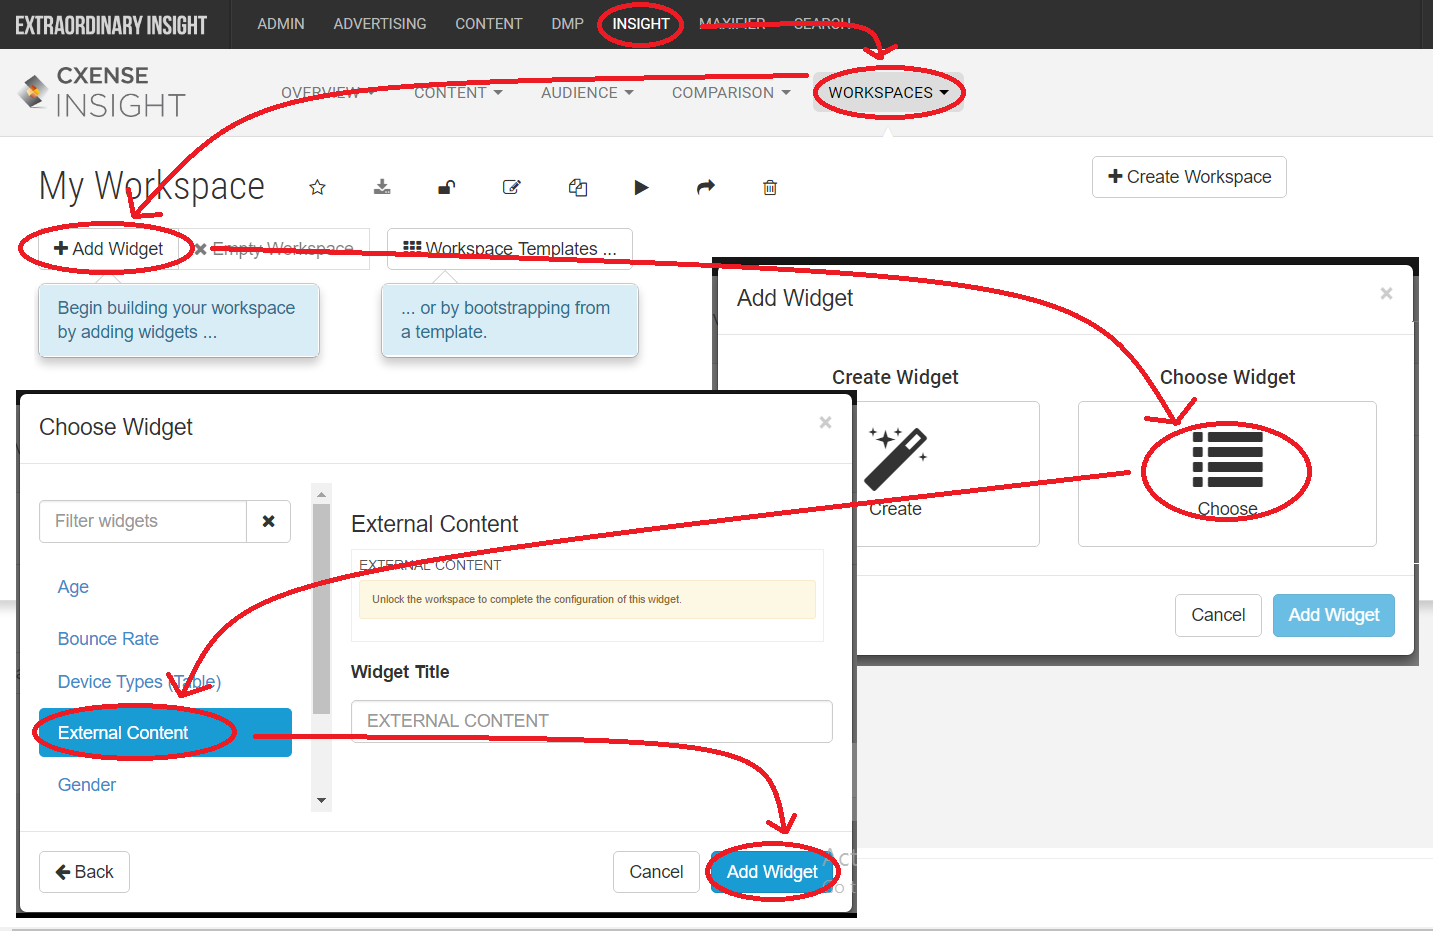Expand the AUDIENCE dropdown menu
The height and width of the screenshot is (931, 1433).
587,93
